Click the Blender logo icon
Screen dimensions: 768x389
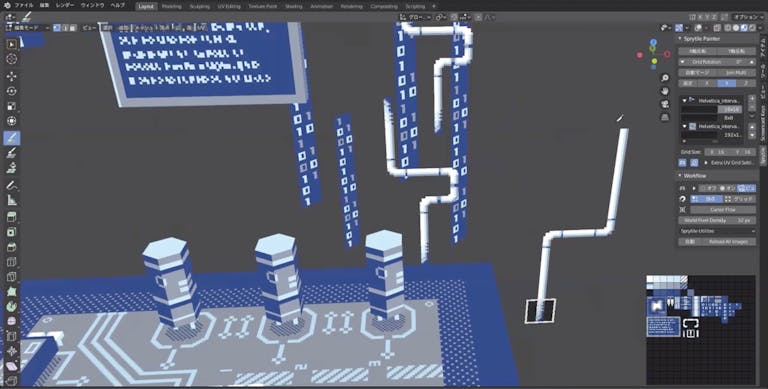pos(8,6)
